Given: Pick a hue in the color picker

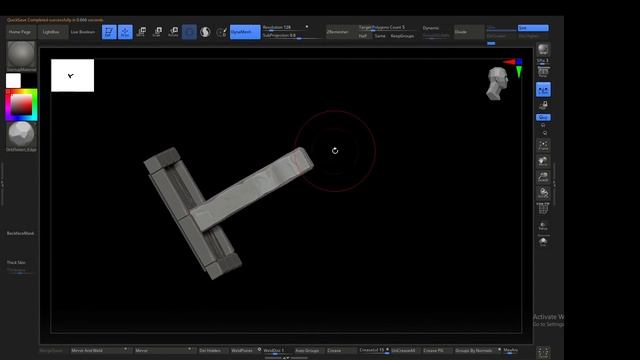Looking at the screenshot, I should (21, 105).
